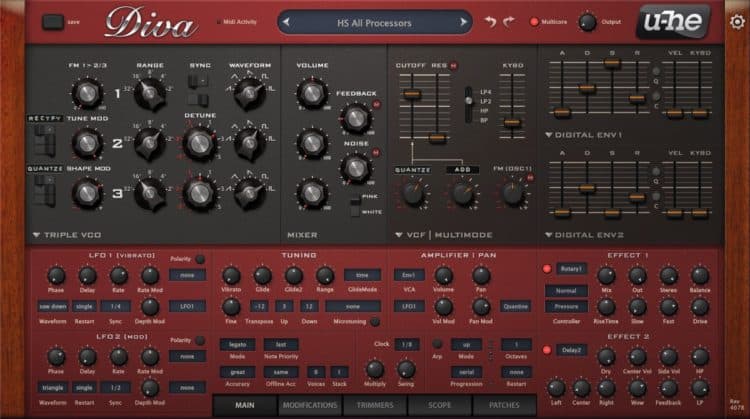Open LFO 2 Waveform 'triangle' dropdown
This screenshot has width=750, height=419.
53,387
